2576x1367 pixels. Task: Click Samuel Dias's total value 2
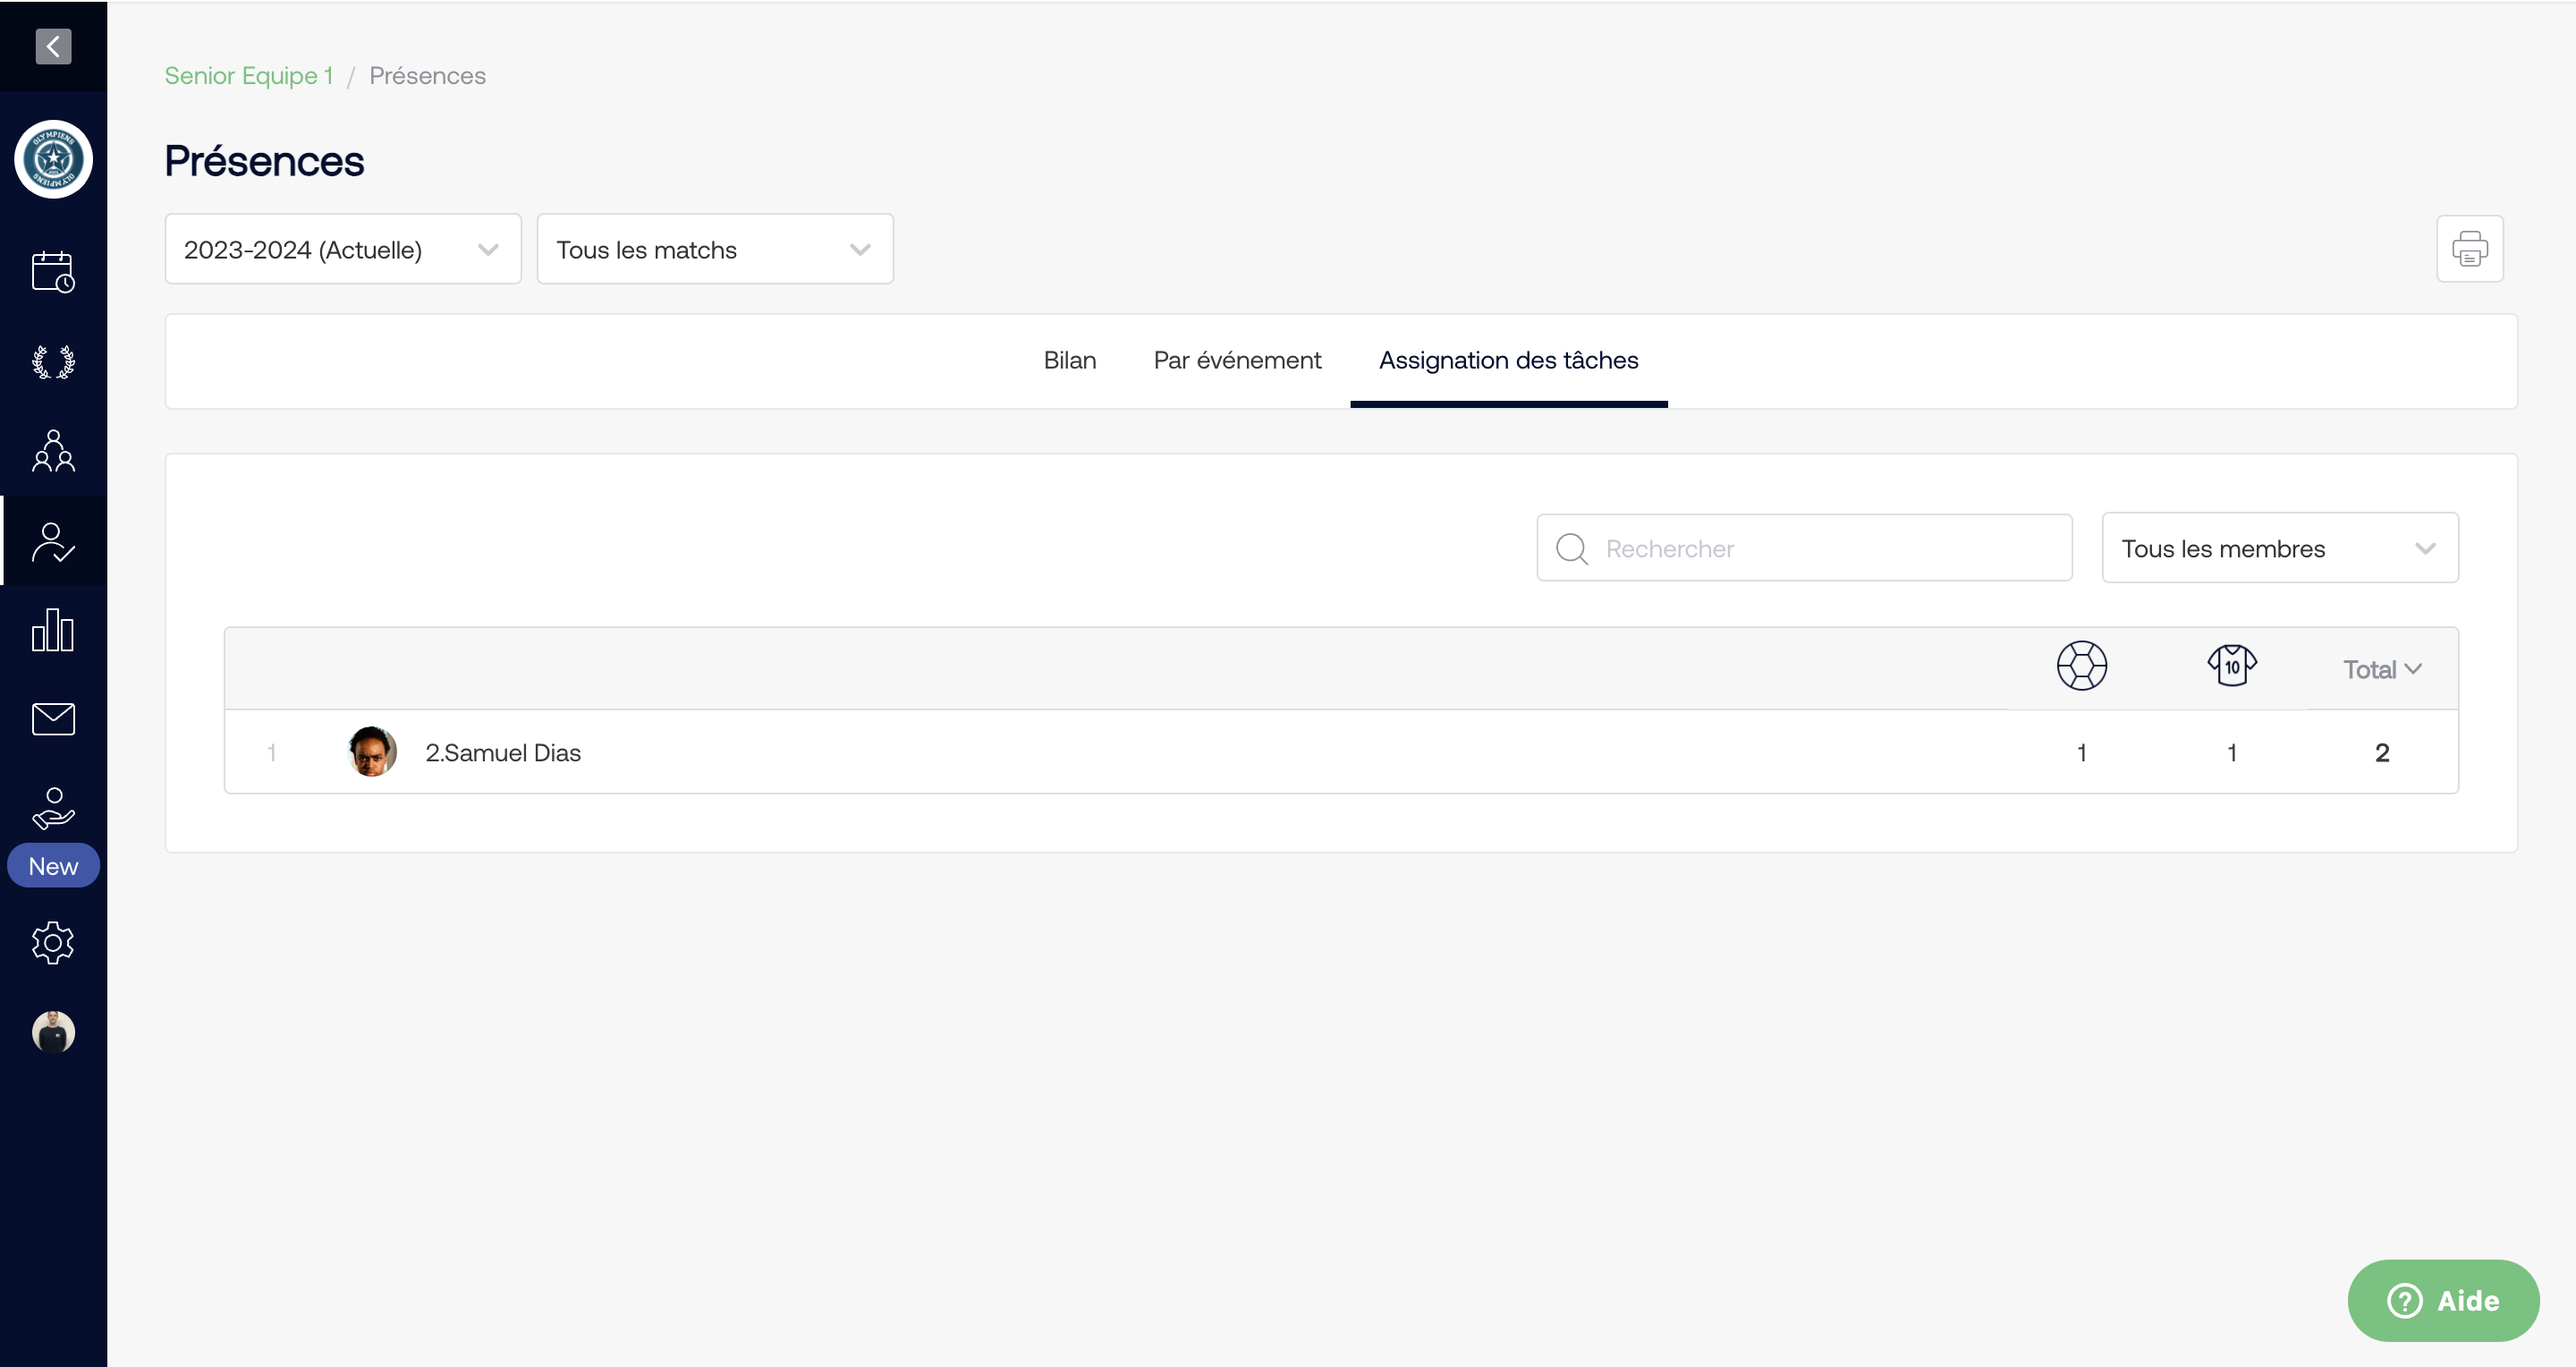click(x=2382, y=753)
